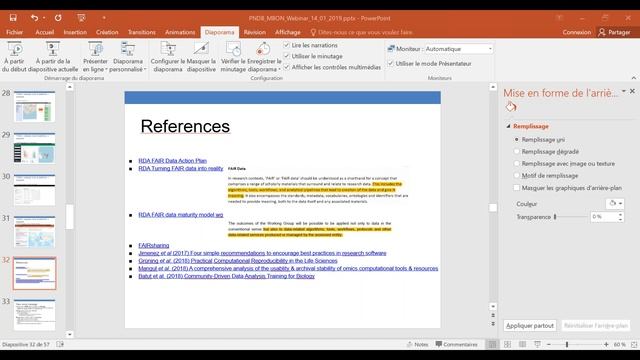Select slide 31 thumbnail
The height and width of the screenshot is (360, 640).
coord(34,231)
